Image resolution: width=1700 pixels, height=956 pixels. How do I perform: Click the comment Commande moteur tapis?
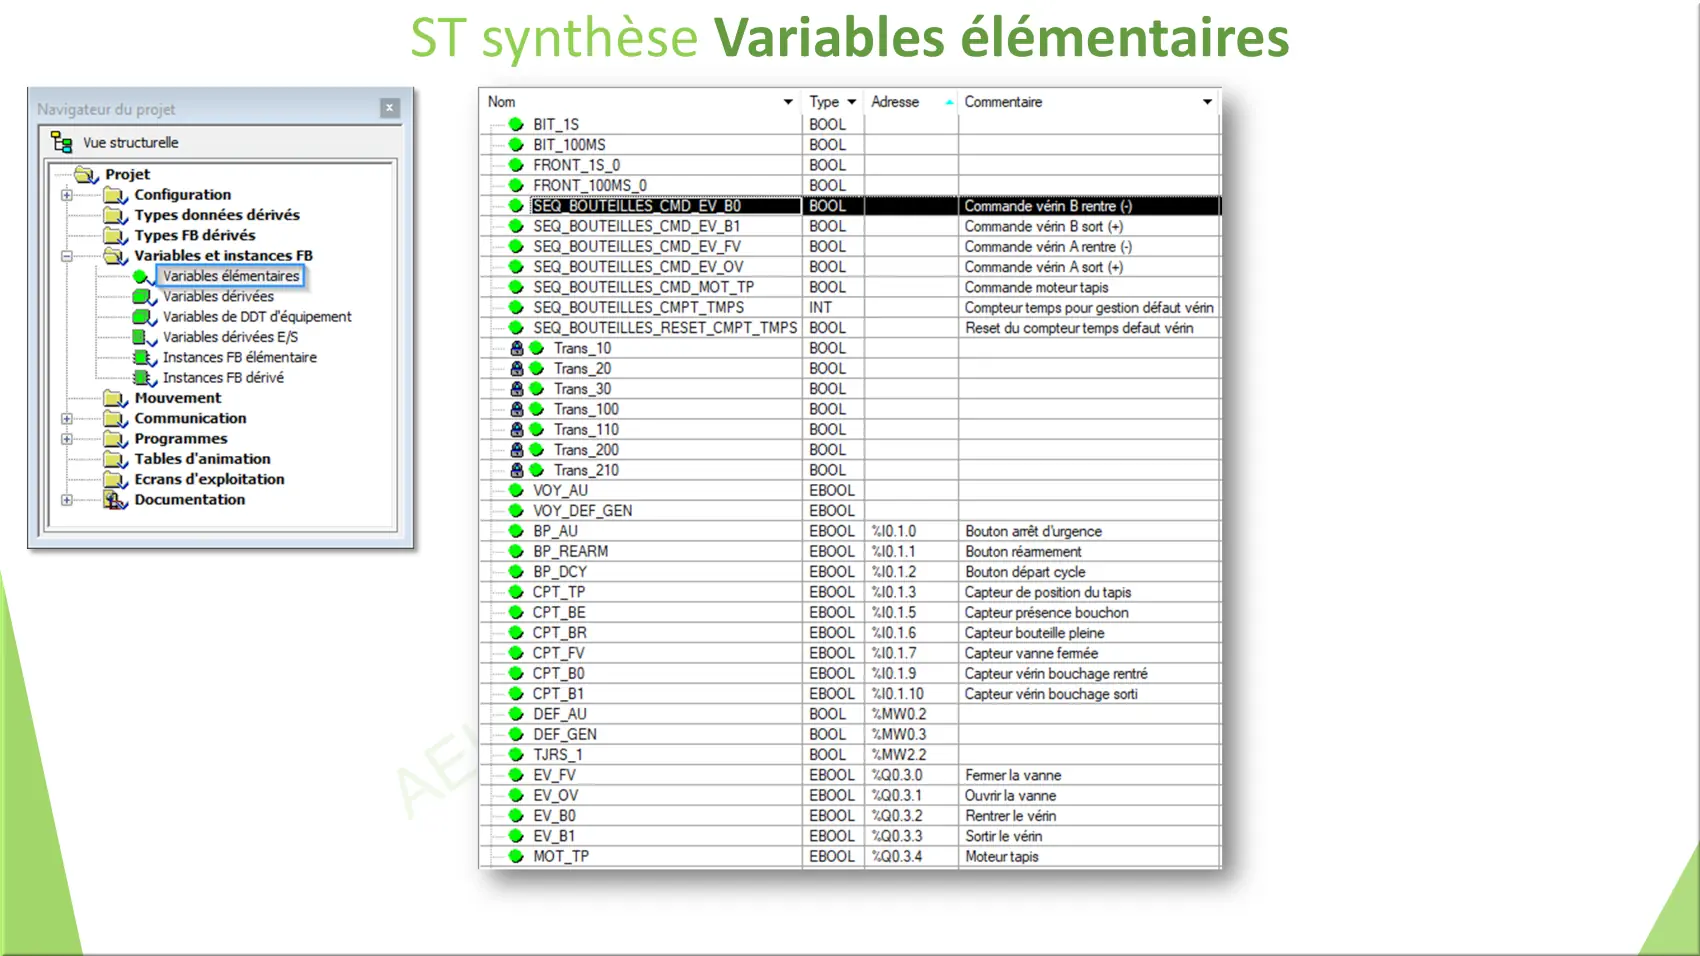pos(1036,287)
